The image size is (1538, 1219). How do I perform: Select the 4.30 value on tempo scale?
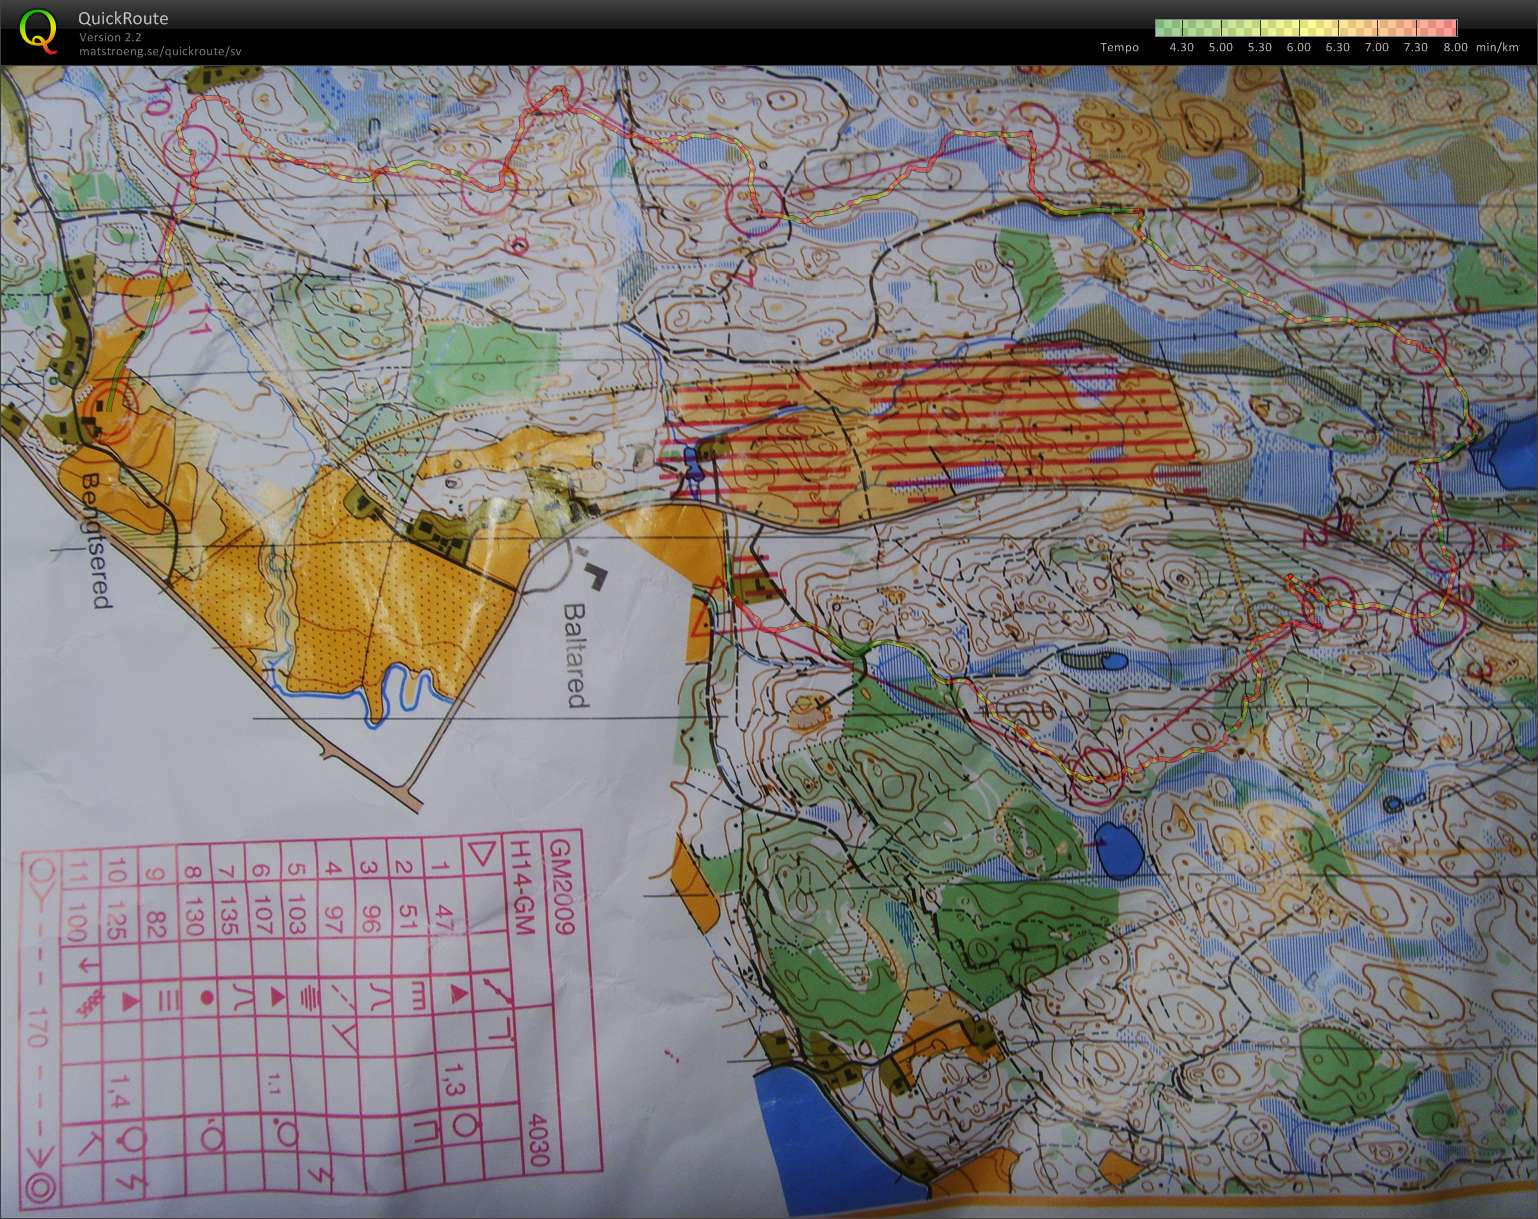(x=1181, y=47)
